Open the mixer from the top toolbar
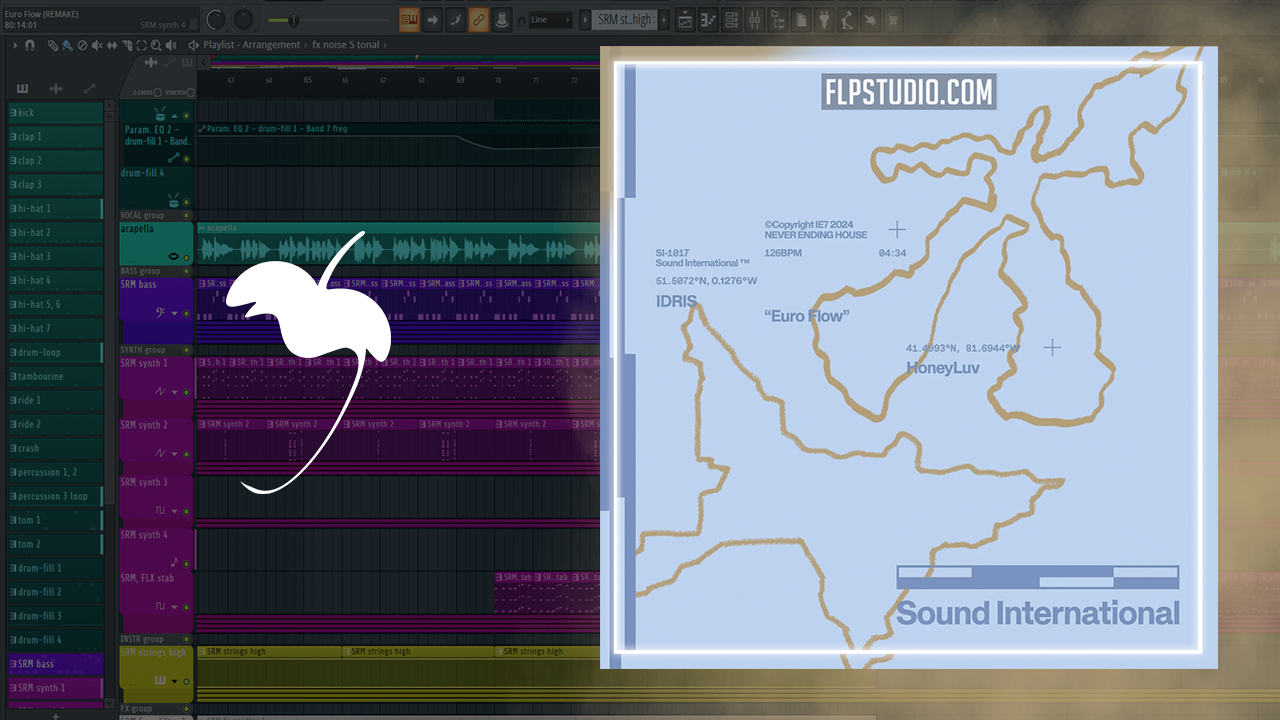Viewport: 1280px width, 720px height. click(755, 20)
